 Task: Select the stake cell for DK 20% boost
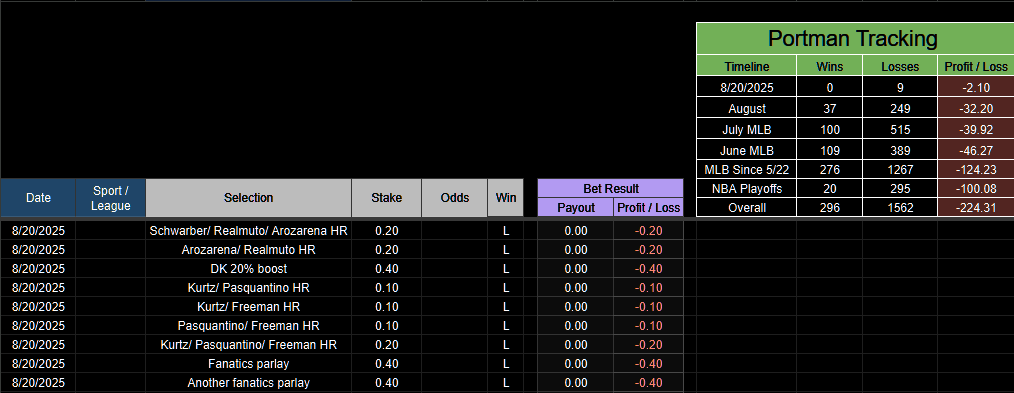click(x=387, y=268)
